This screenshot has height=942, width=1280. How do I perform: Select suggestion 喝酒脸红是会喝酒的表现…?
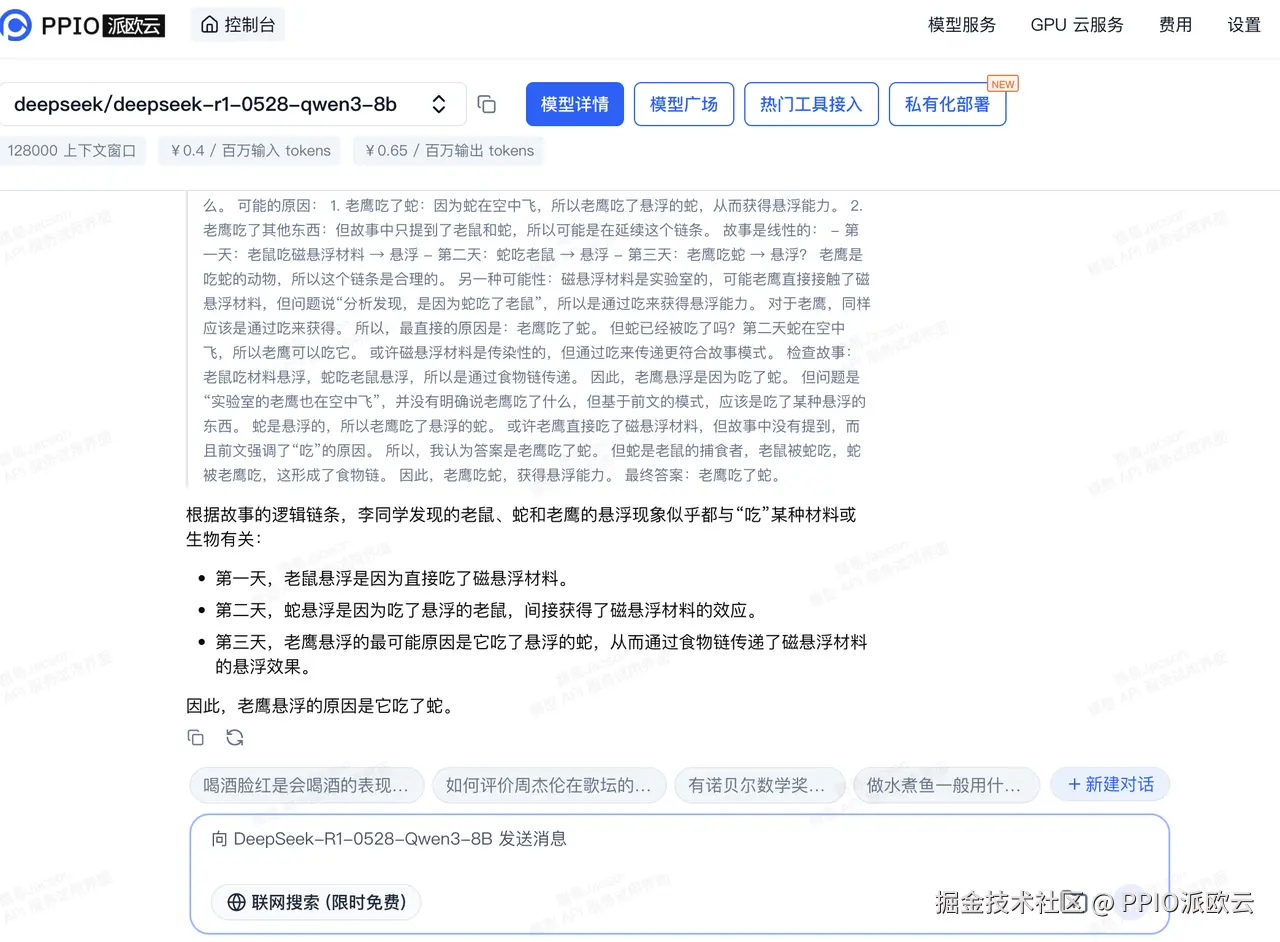tap(306, 785)
